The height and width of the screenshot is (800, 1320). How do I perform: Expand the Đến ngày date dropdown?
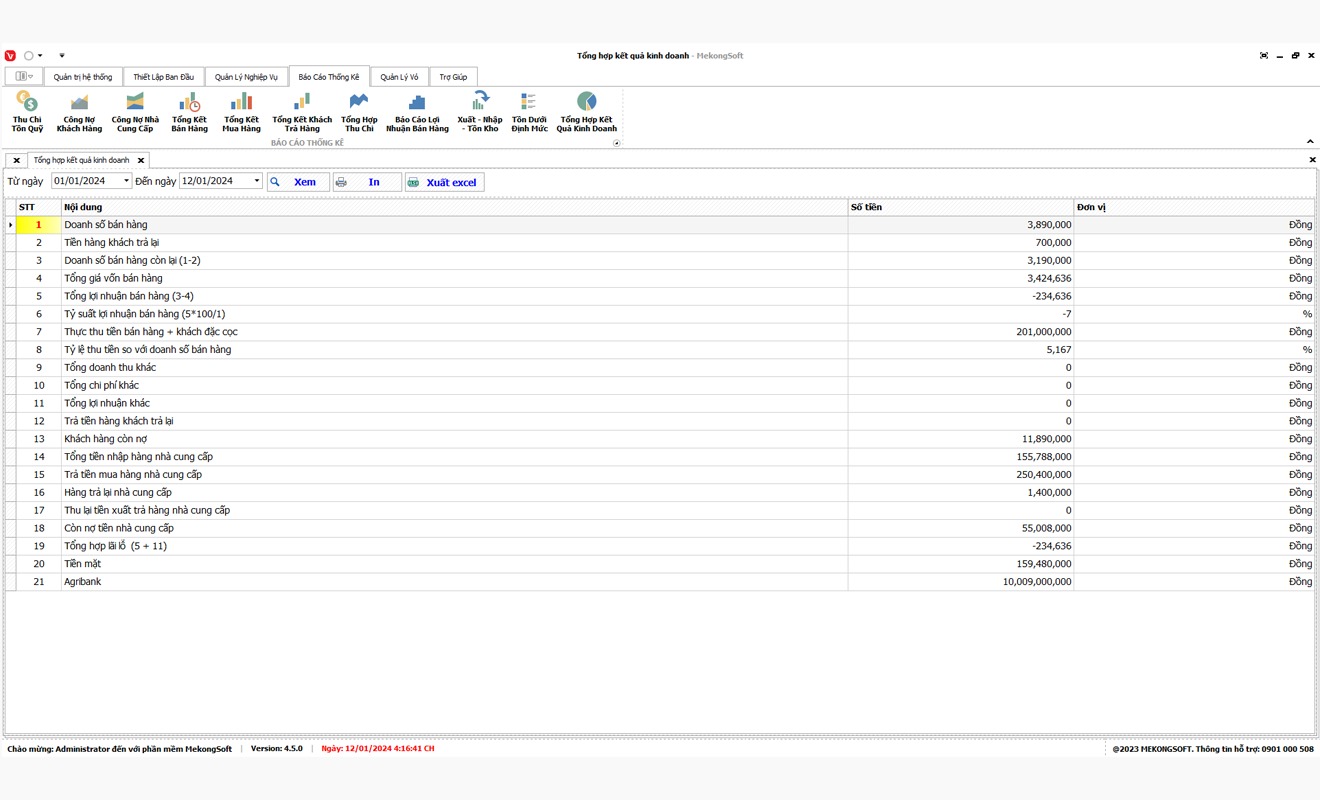pos(256,181)
